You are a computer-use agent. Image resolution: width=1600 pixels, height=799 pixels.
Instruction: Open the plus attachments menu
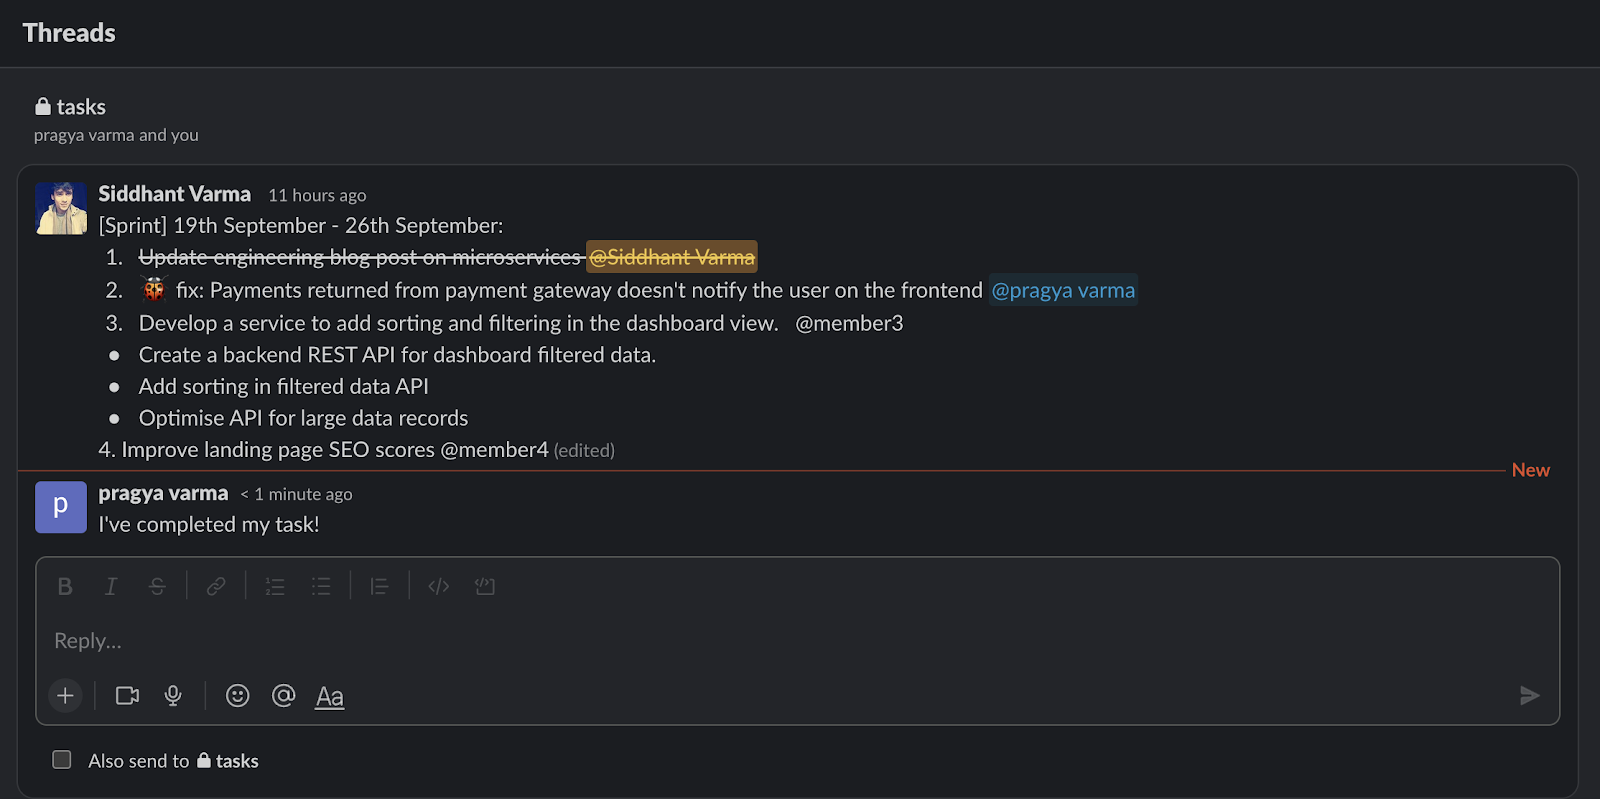[66, 696]
